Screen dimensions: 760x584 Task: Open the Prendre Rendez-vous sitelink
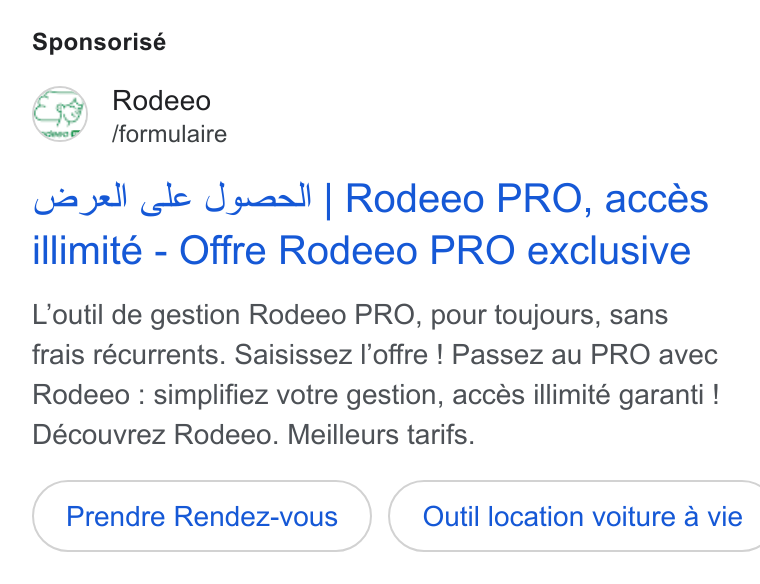click(x=202, y=516)
